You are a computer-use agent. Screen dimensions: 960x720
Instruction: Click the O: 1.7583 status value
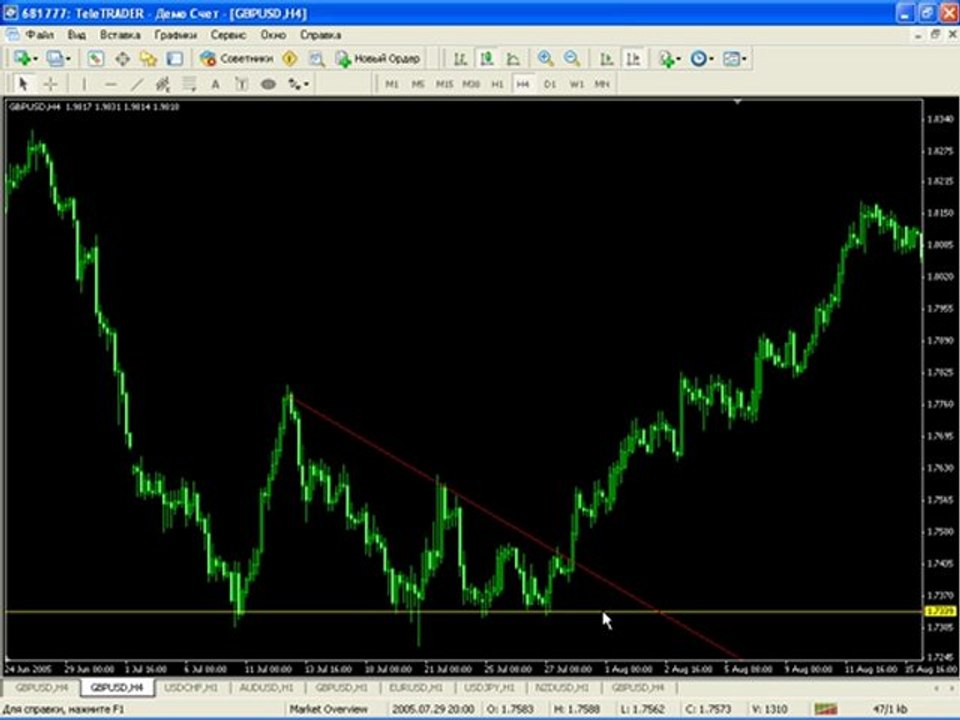click(x=511, y=709)
